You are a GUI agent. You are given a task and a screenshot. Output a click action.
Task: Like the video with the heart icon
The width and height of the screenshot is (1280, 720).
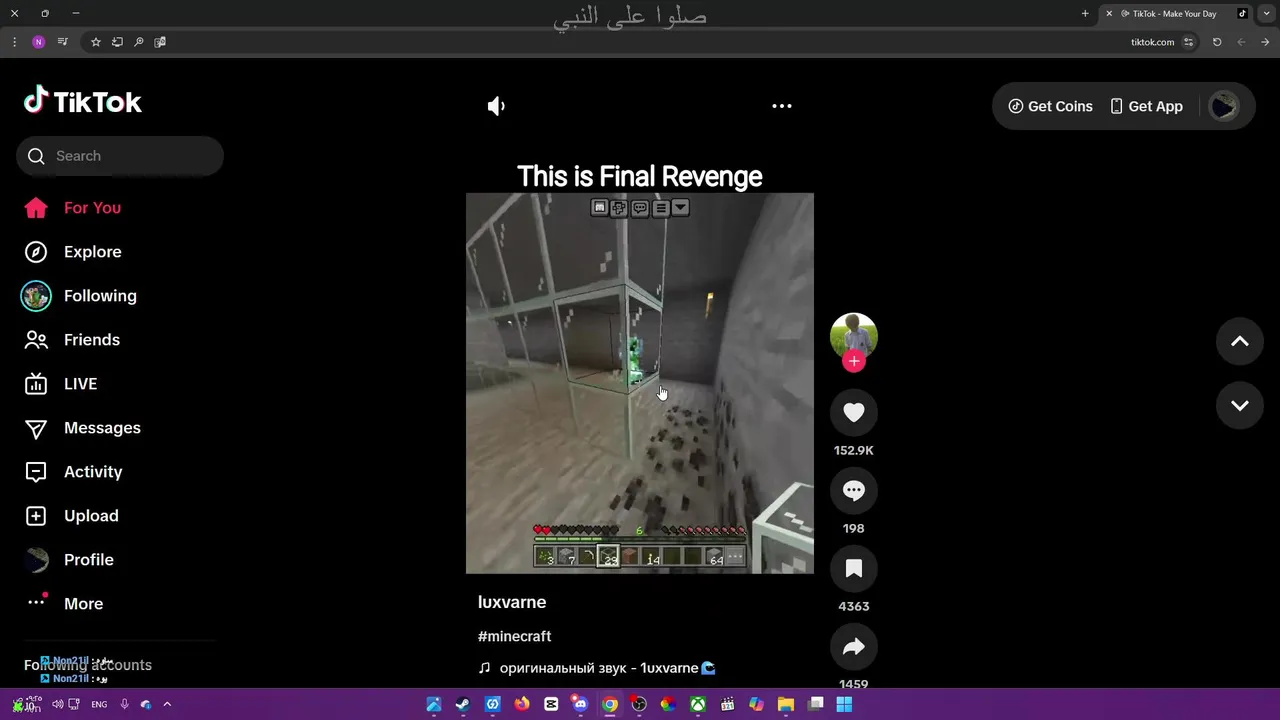(x=854, y=412)
